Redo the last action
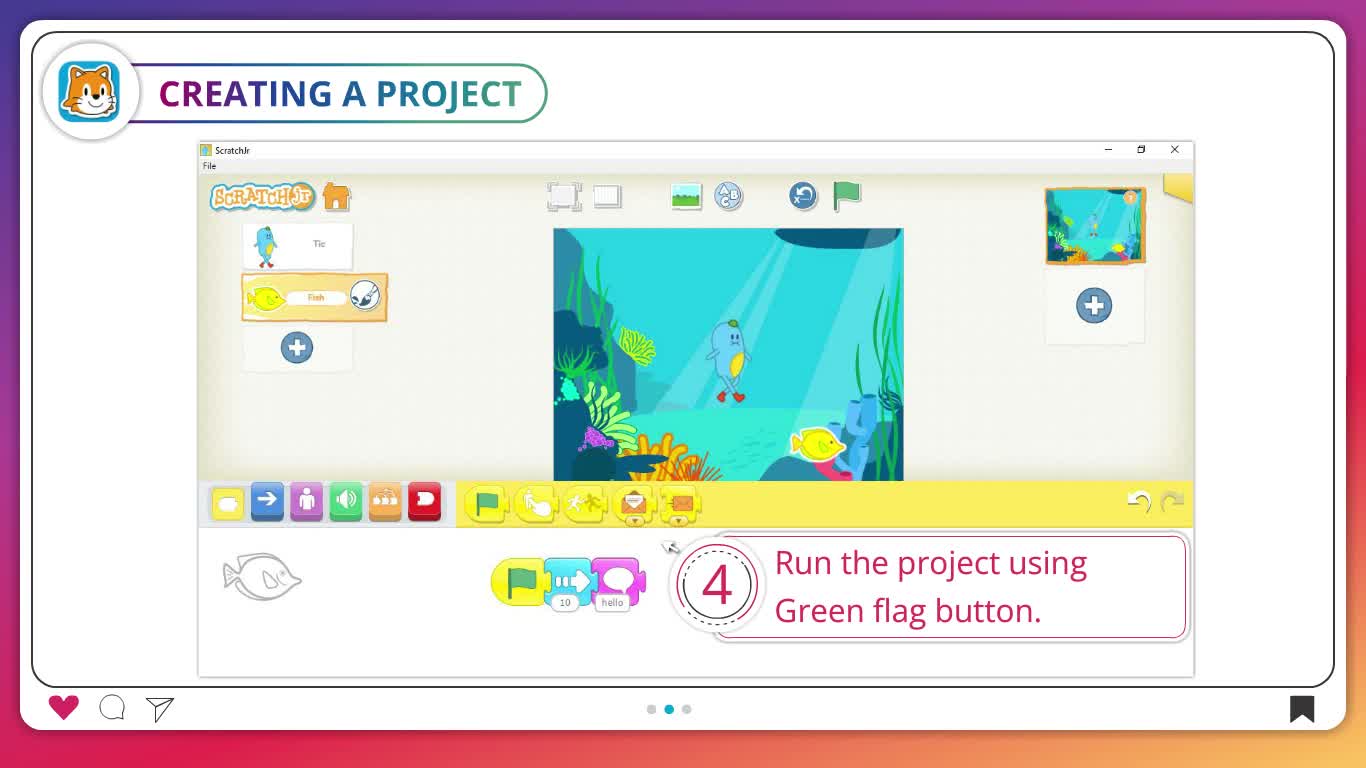Viewport: 1366px width, 768px height. coord(1172,502)
